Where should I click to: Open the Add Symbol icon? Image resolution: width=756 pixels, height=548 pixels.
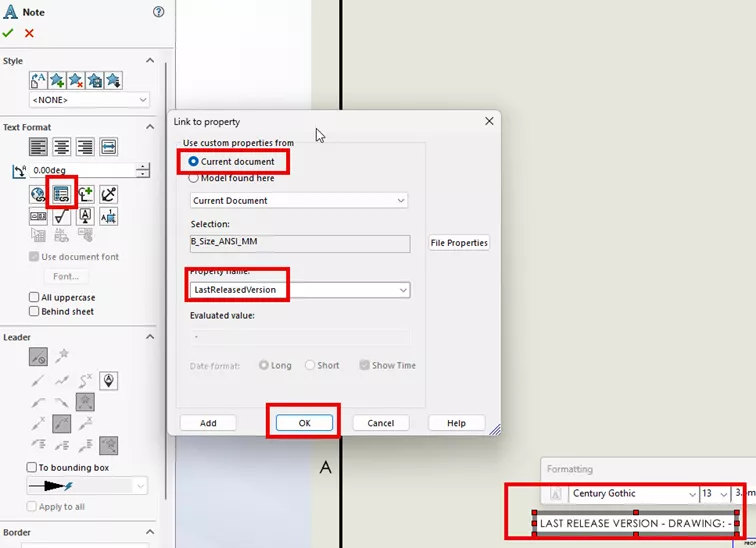(85, 194)
